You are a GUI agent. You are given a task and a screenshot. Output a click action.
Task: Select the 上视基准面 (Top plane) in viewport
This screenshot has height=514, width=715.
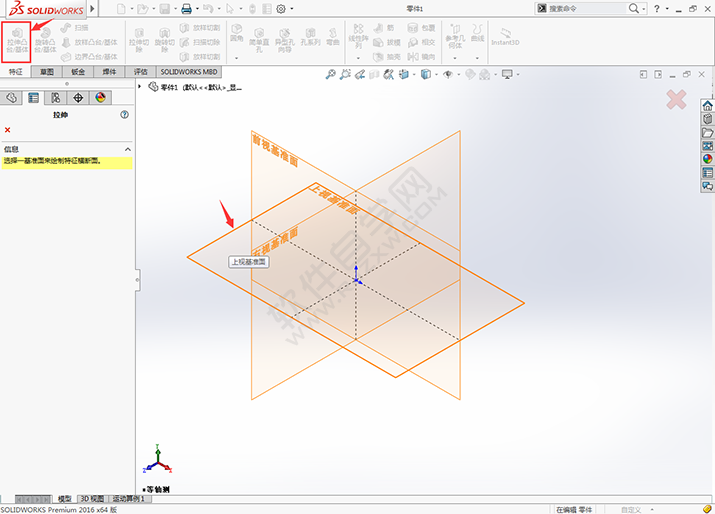(250, 261)
